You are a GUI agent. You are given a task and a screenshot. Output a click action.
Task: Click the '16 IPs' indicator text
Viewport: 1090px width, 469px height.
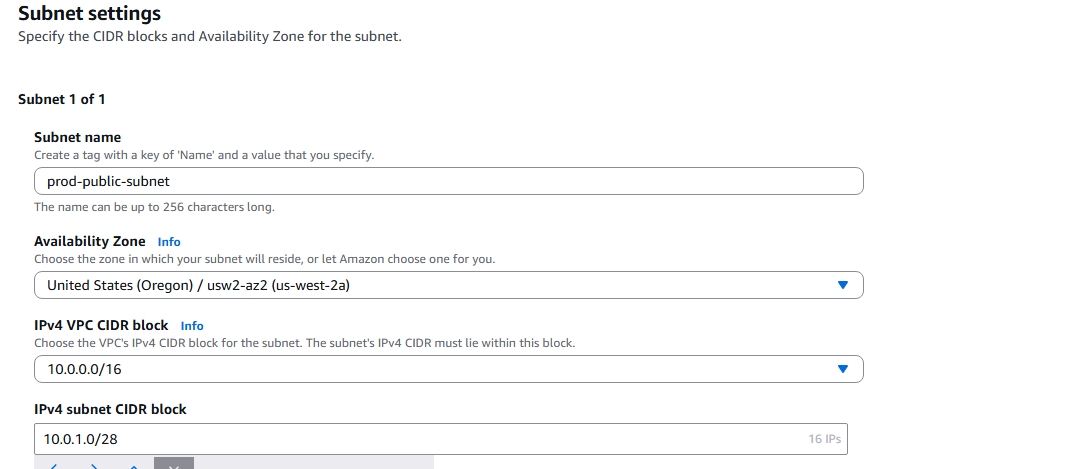pos(824,439)
